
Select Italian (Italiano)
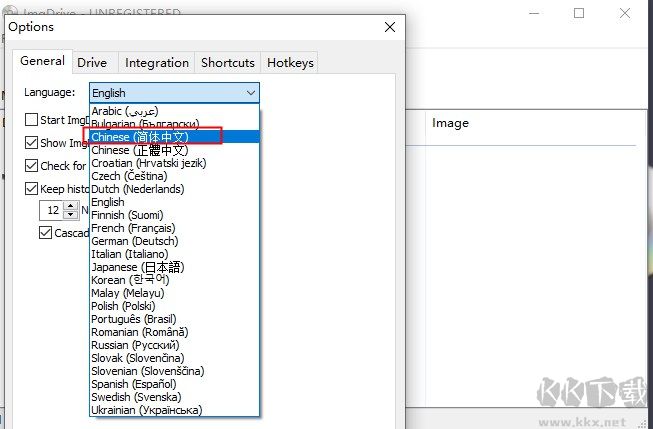[174, 254]
